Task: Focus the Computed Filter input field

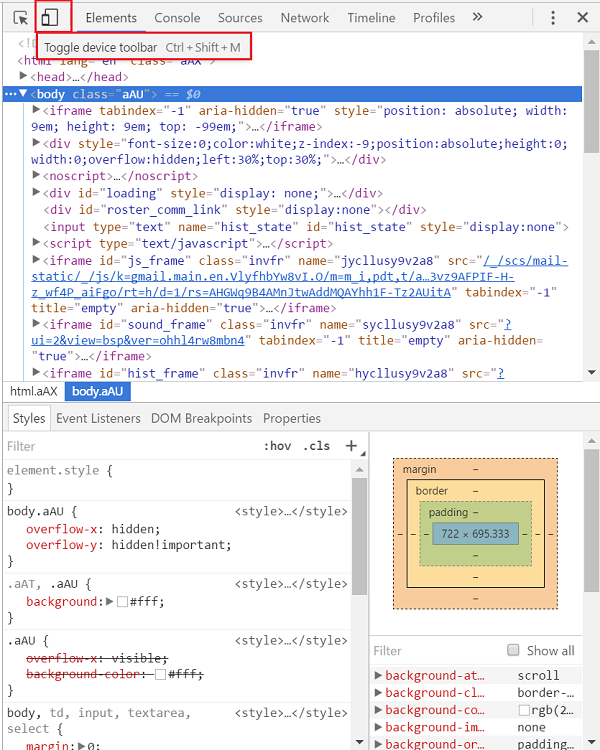Action: click(435, 651)
